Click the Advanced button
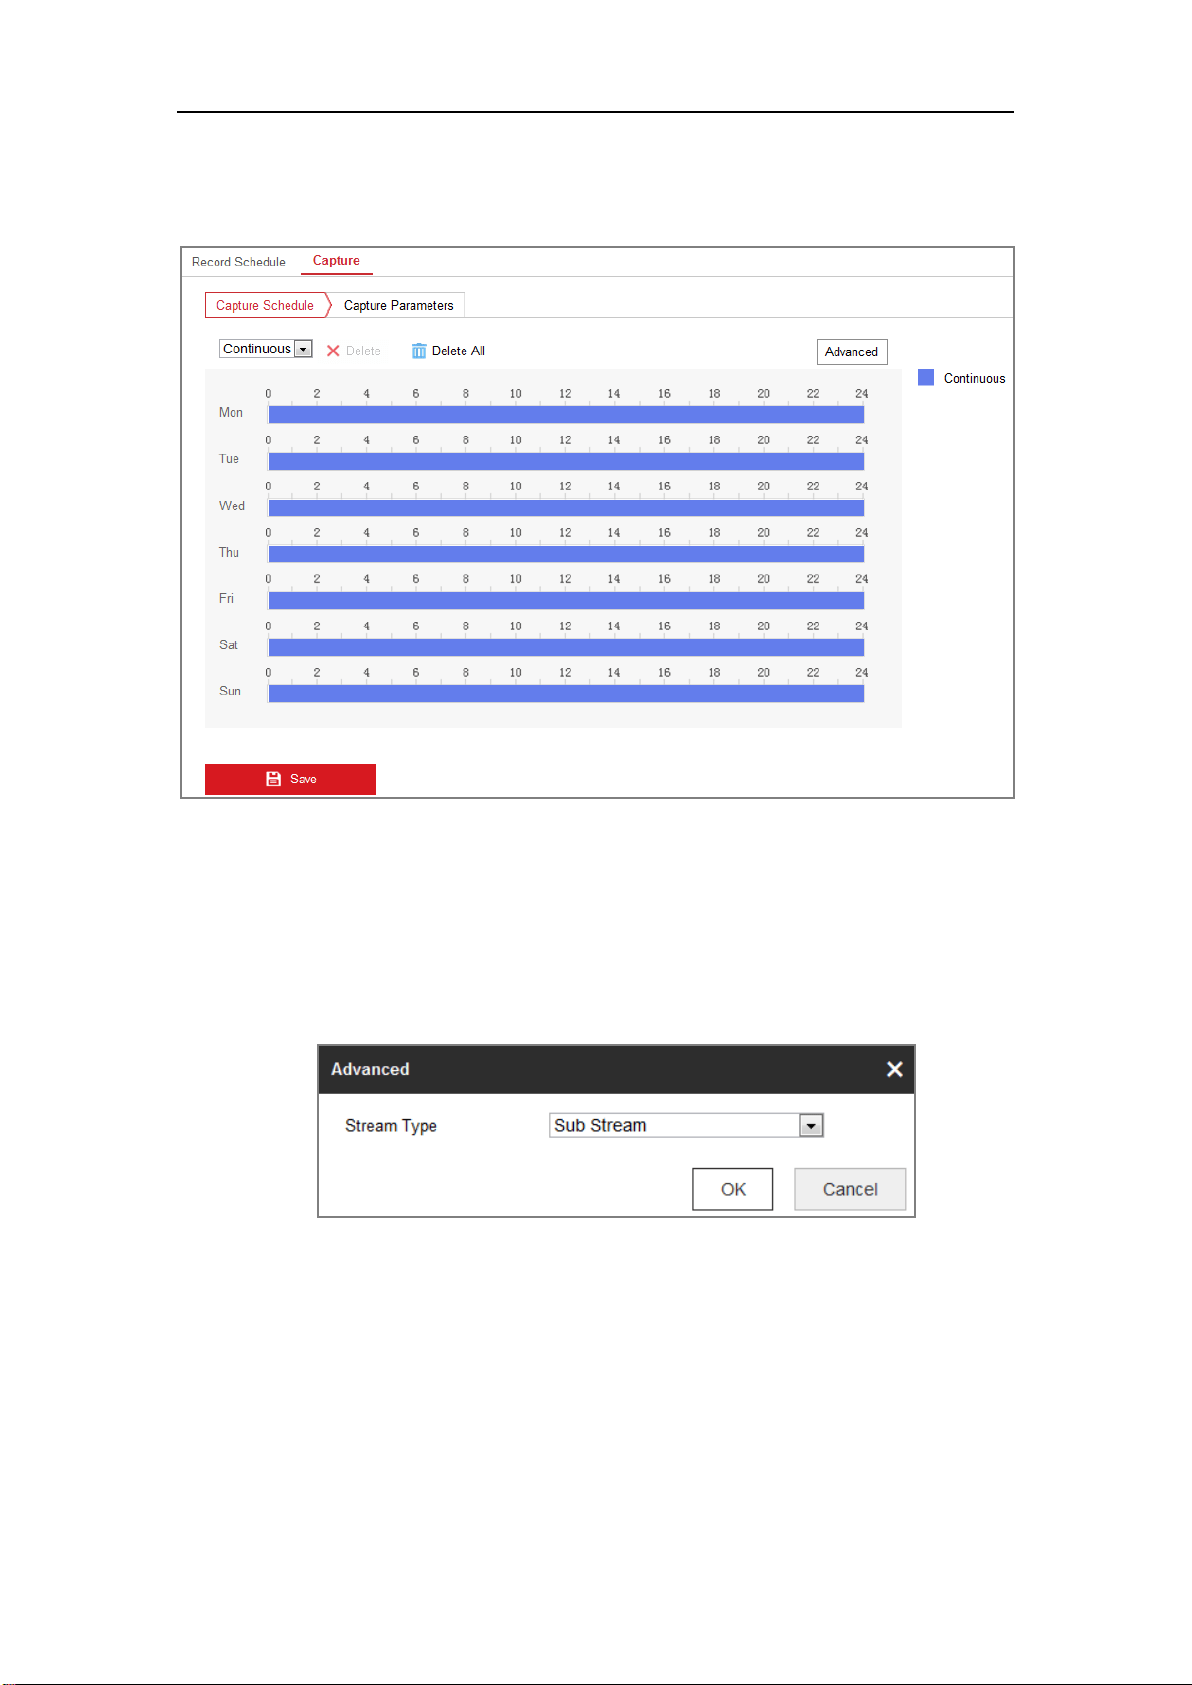Screen dimensions: 1192x1685 852,352
